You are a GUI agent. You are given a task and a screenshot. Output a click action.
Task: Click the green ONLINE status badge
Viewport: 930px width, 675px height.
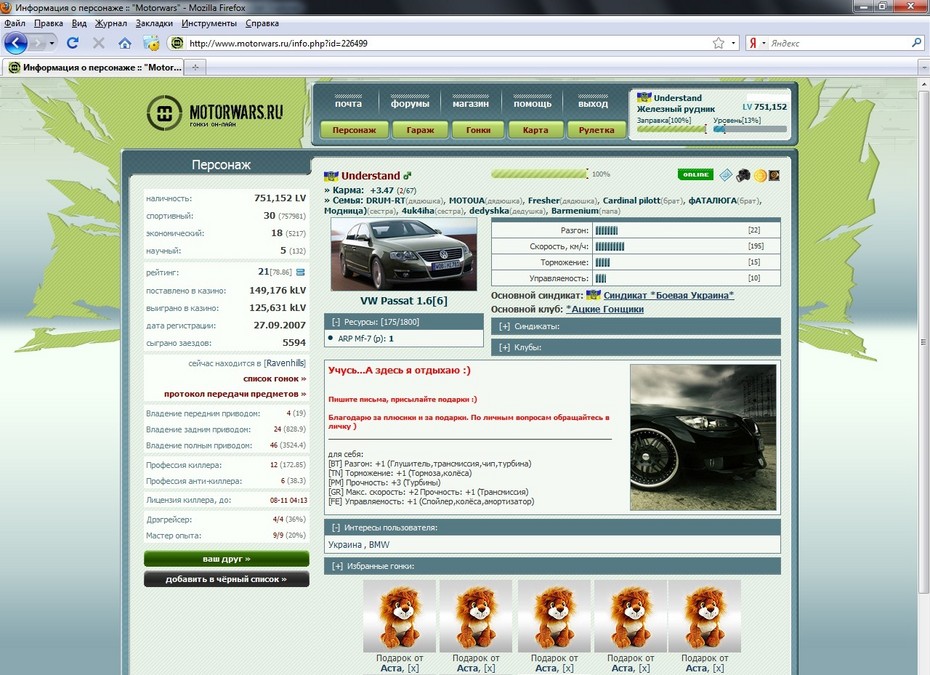coord(695,174)
